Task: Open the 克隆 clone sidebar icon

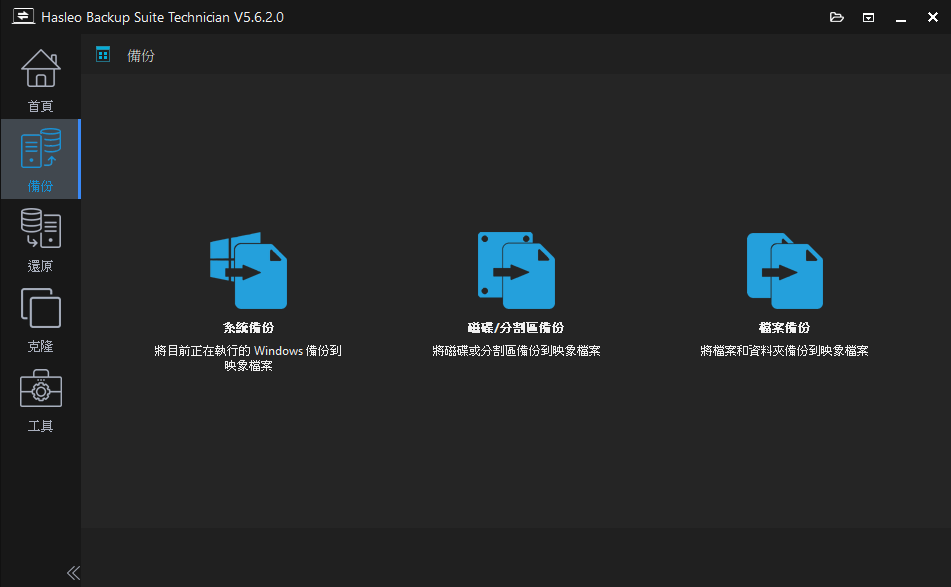Action: (x=41, y=308)
